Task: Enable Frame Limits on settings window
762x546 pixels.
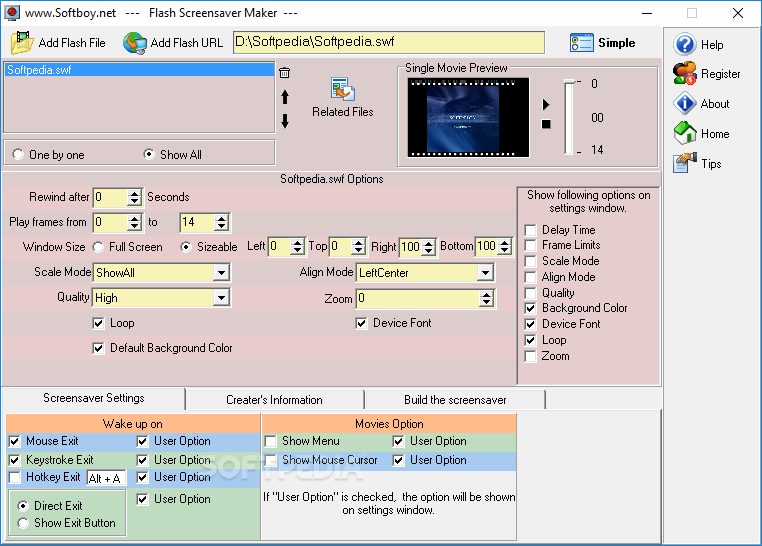Action: tap(531, 245)
